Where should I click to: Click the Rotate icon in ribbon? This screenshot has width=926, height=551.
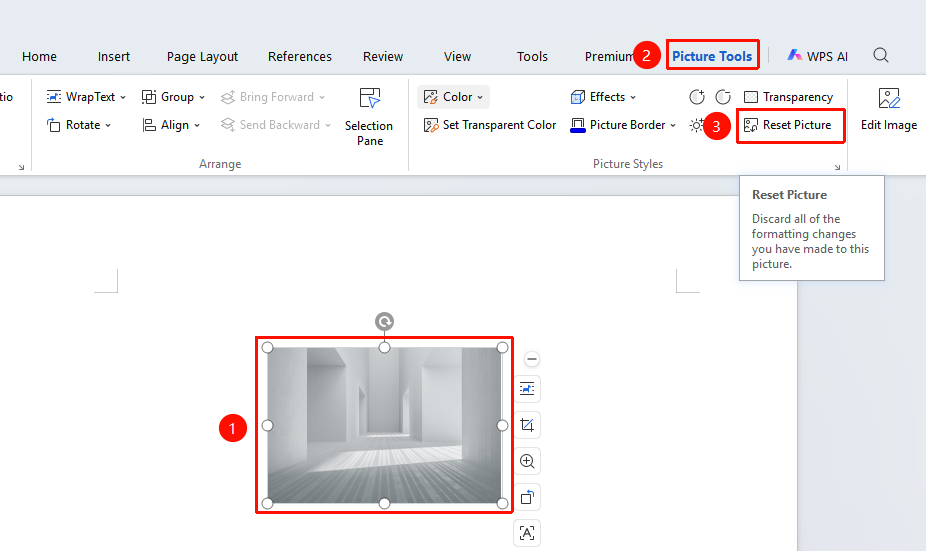click(54, 125)
